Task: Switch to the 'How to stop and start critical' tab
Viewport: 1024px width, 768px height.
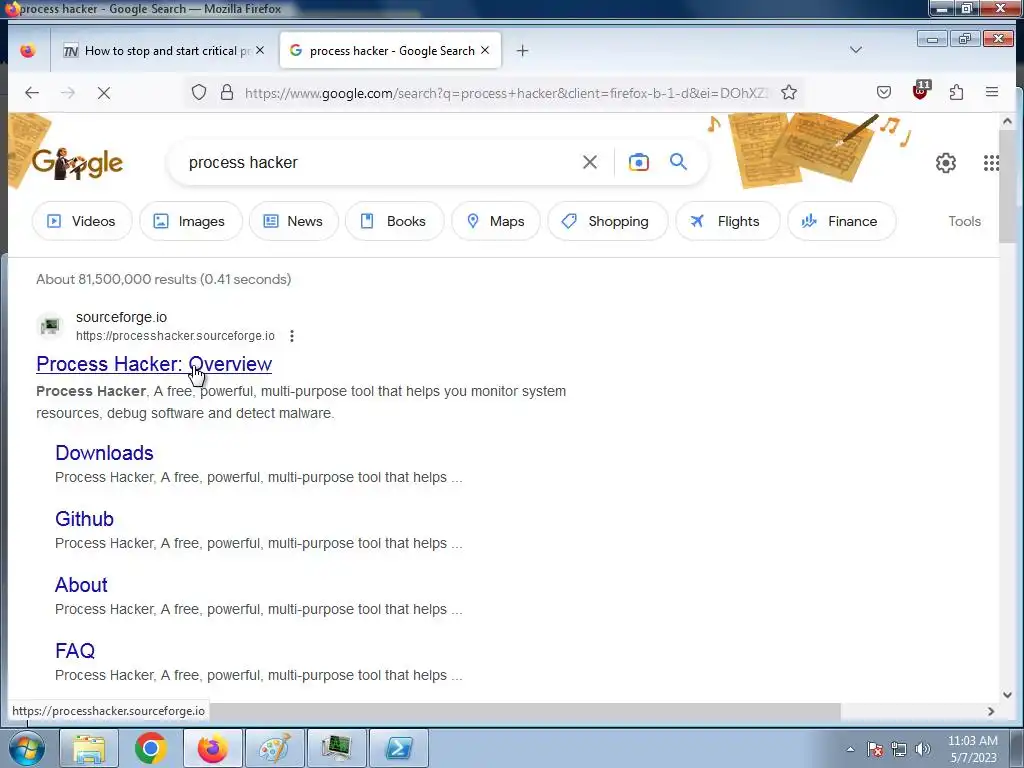Action: coord(156,51)
